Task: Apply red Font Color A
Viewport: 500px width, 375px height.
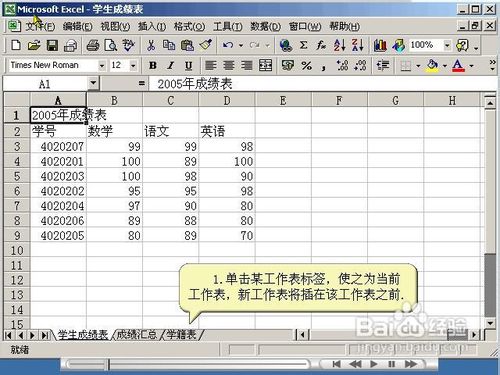Action: 459,65
